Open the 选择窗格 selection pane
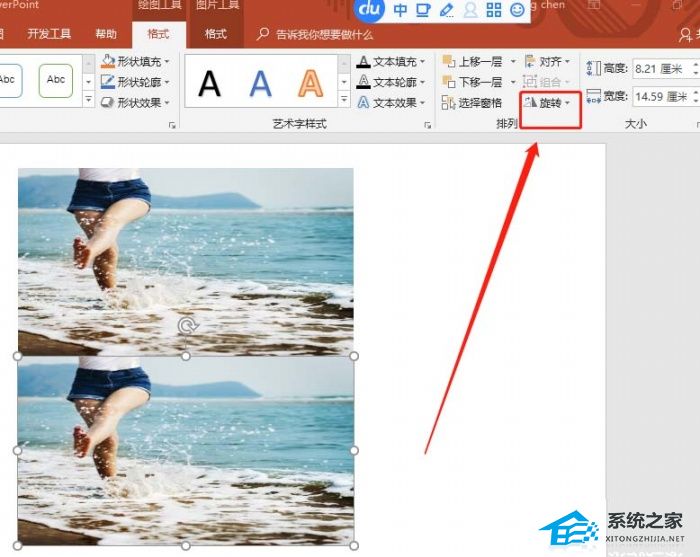Viewport: 700px width, 557px height. pos(472,103)
